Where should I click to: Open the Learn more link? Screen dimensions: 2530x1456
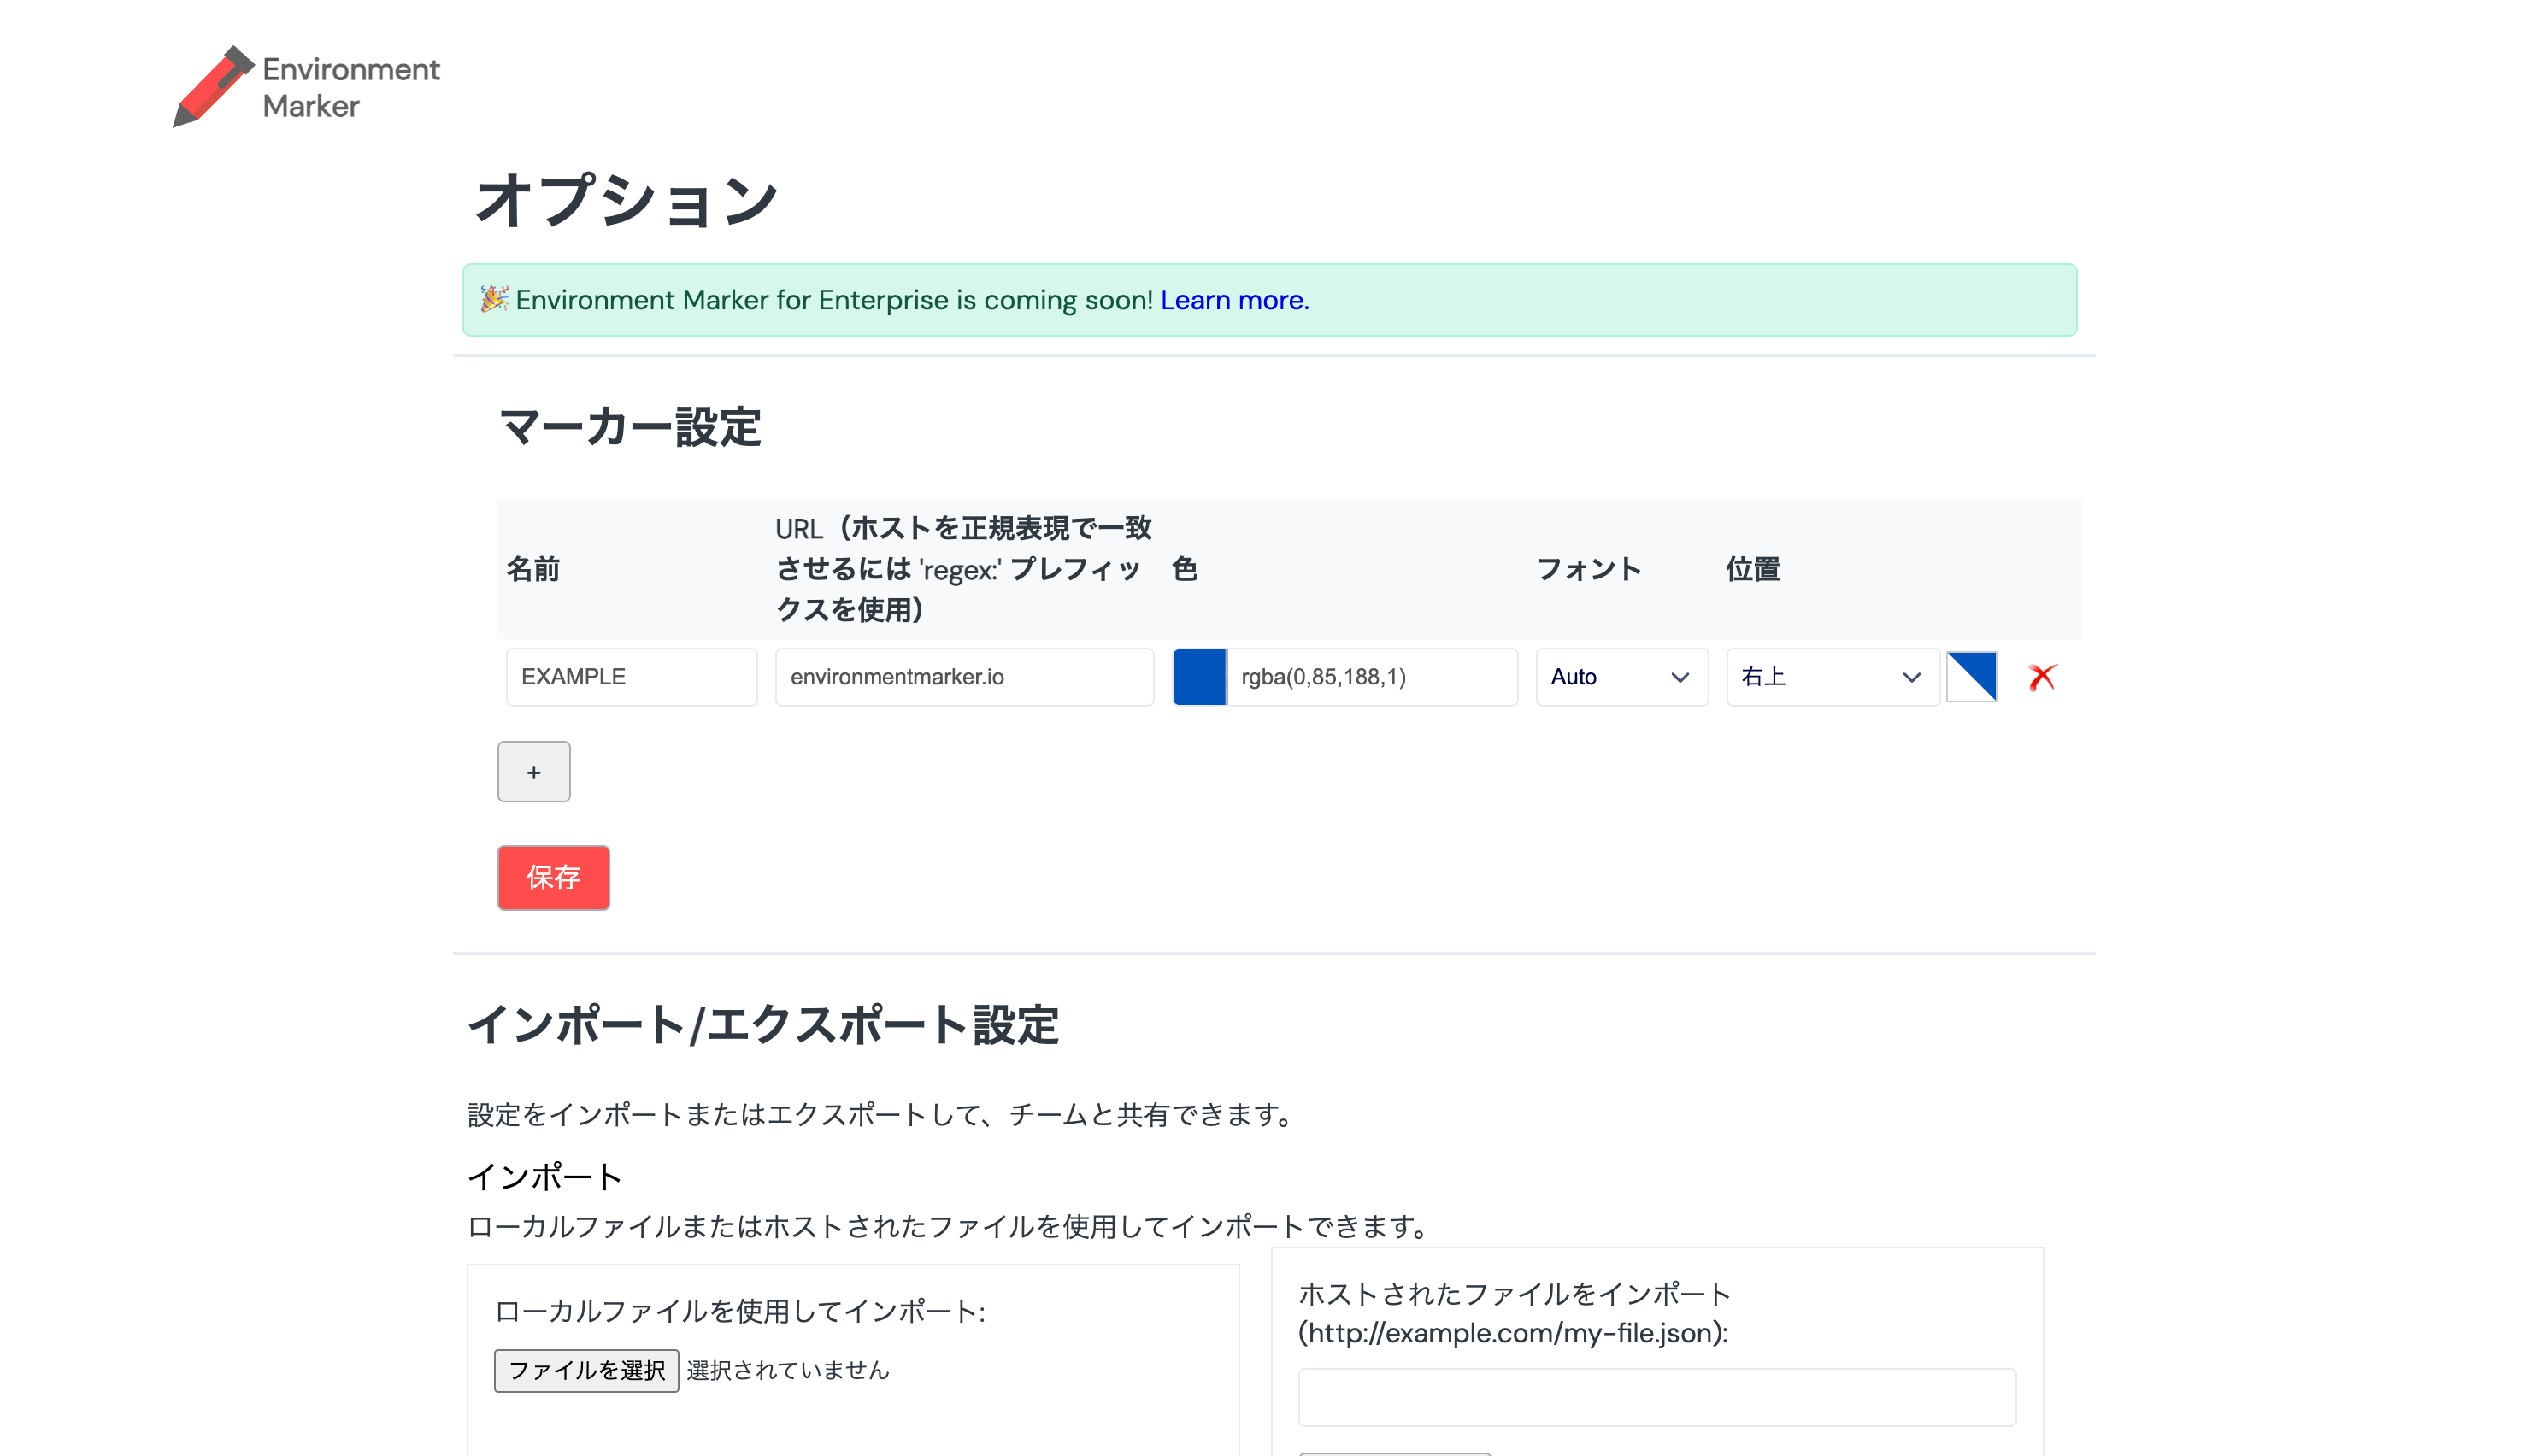pos(1234,300)
